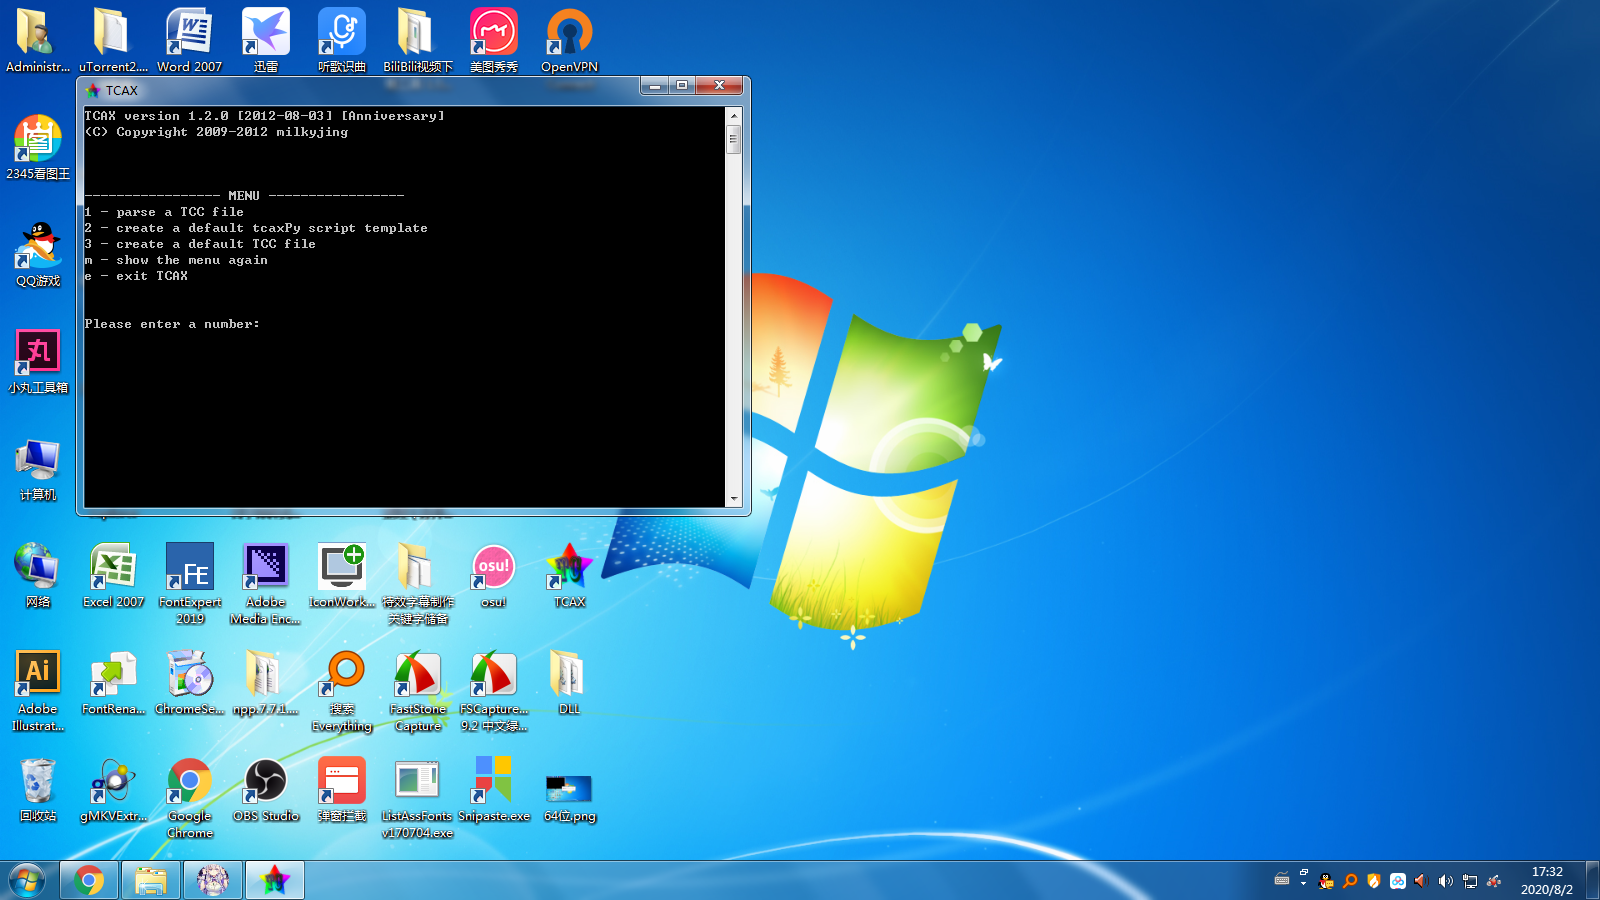Open the white volume speaker tray icon
Screen dimensions: 1600x900
(1445, 881)
